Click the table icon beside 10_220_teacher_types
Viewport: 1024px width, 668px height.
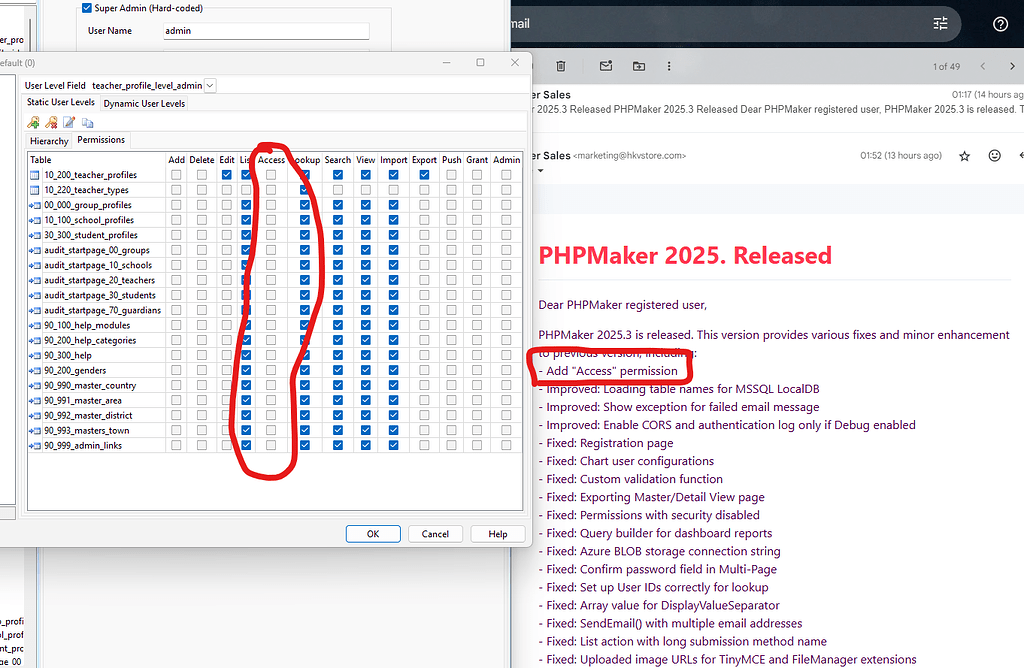point(35,190)
